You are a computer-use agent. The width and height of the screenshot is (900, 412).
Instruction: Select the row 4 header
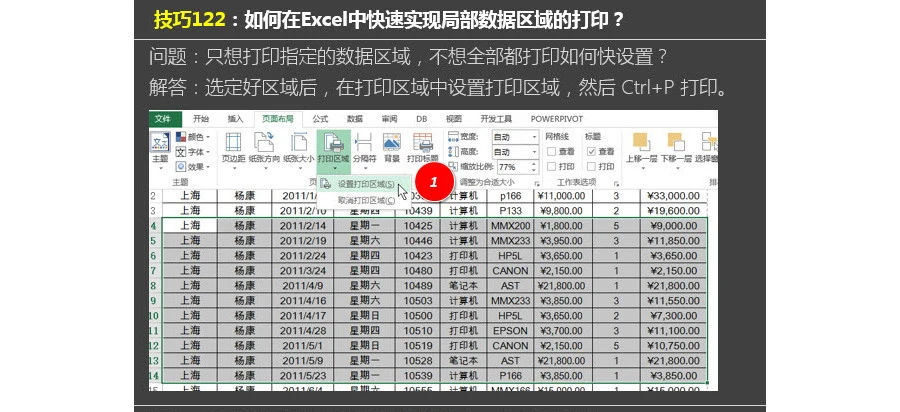tap(155, 226)
